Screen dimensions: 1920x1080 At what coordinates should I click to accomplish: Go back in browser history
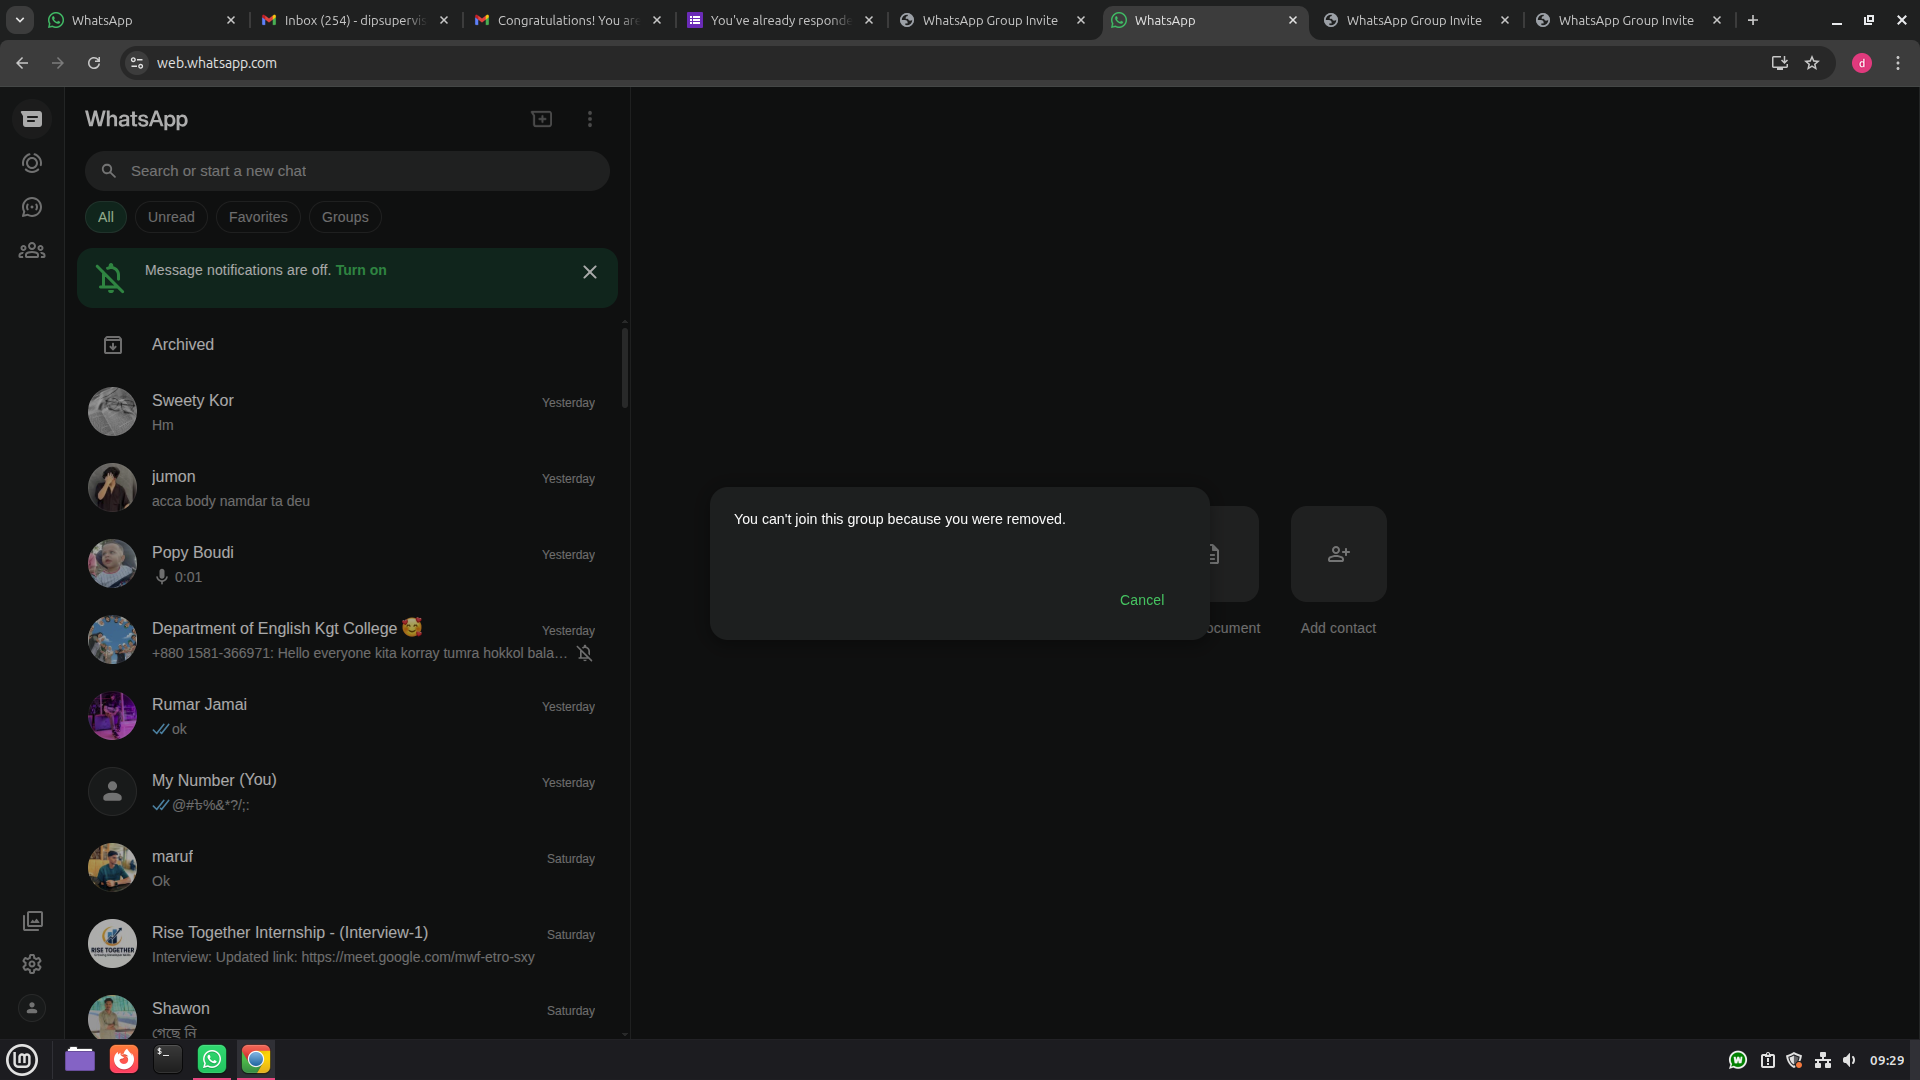tap(22, 63)
